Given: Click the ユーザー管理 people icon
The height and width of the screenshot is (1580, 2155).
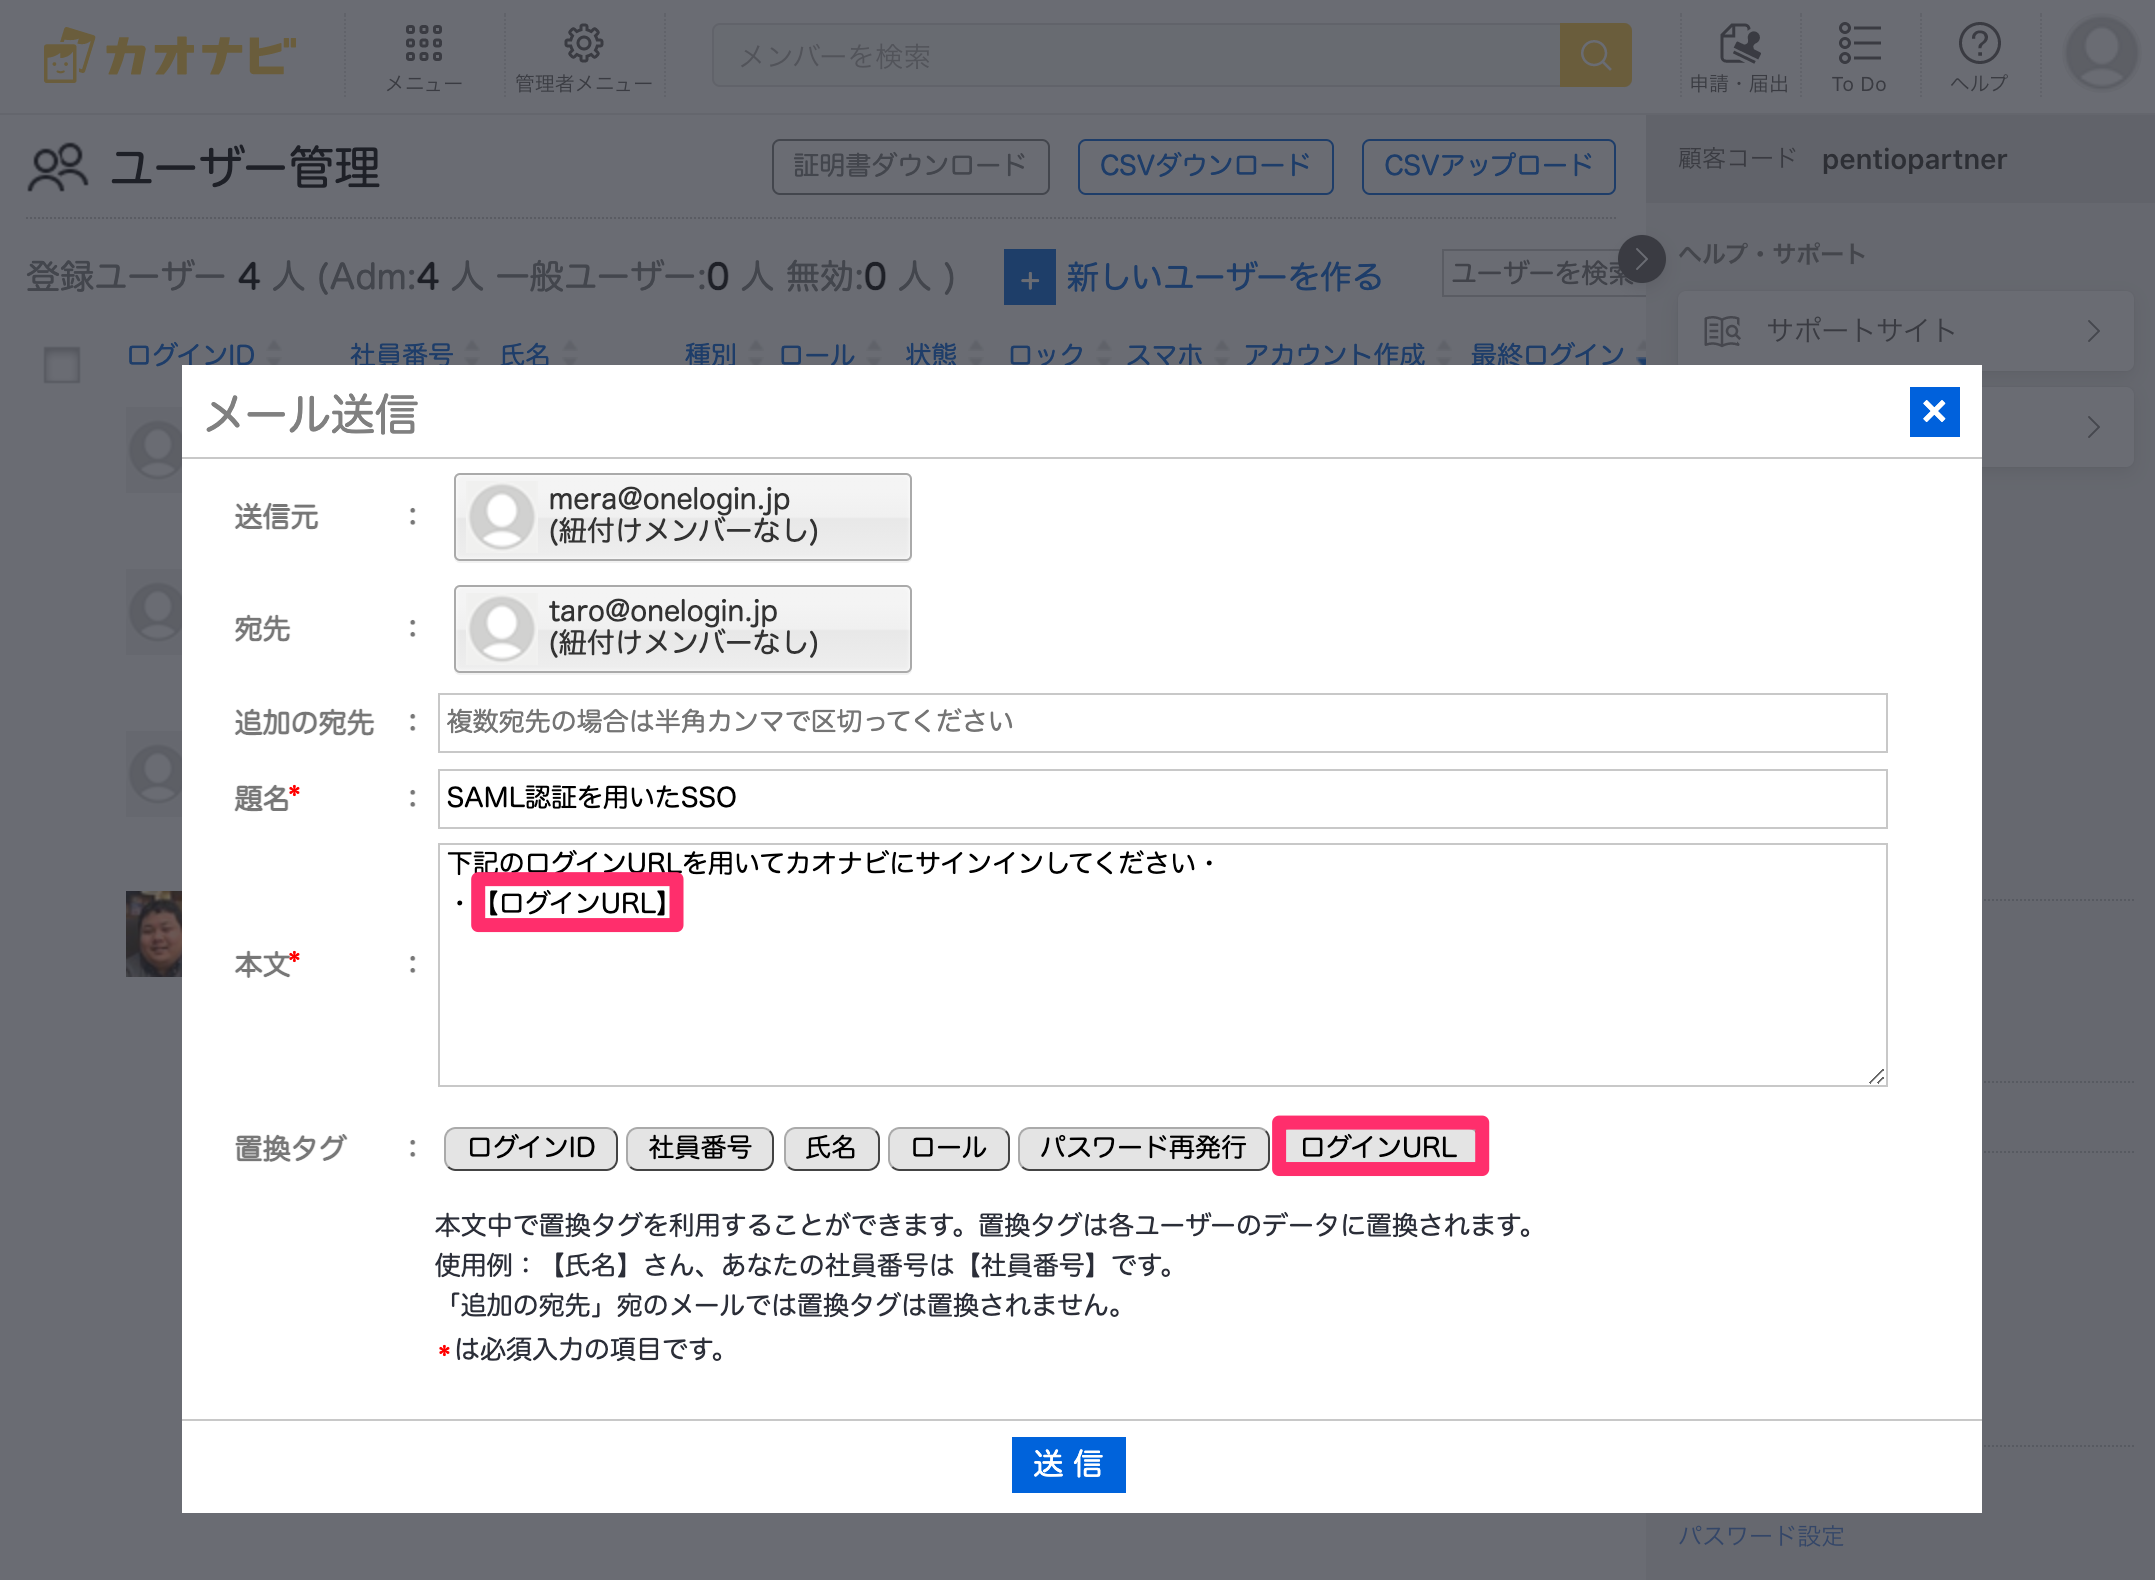Looking at the screenshot, I should [x=58, y=168].
